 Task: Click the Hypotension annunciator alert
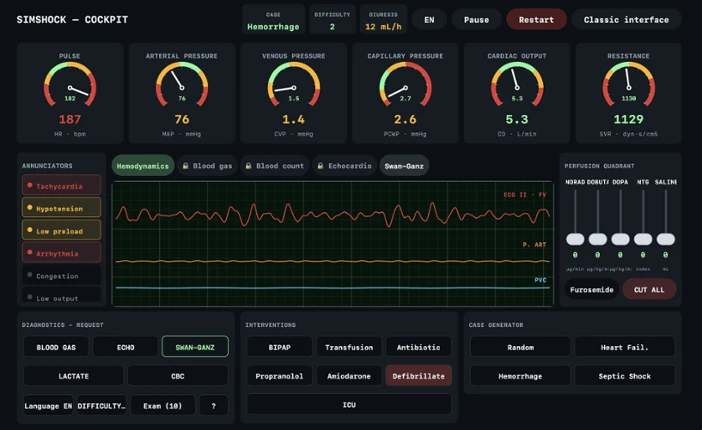[x=61, y=208]
